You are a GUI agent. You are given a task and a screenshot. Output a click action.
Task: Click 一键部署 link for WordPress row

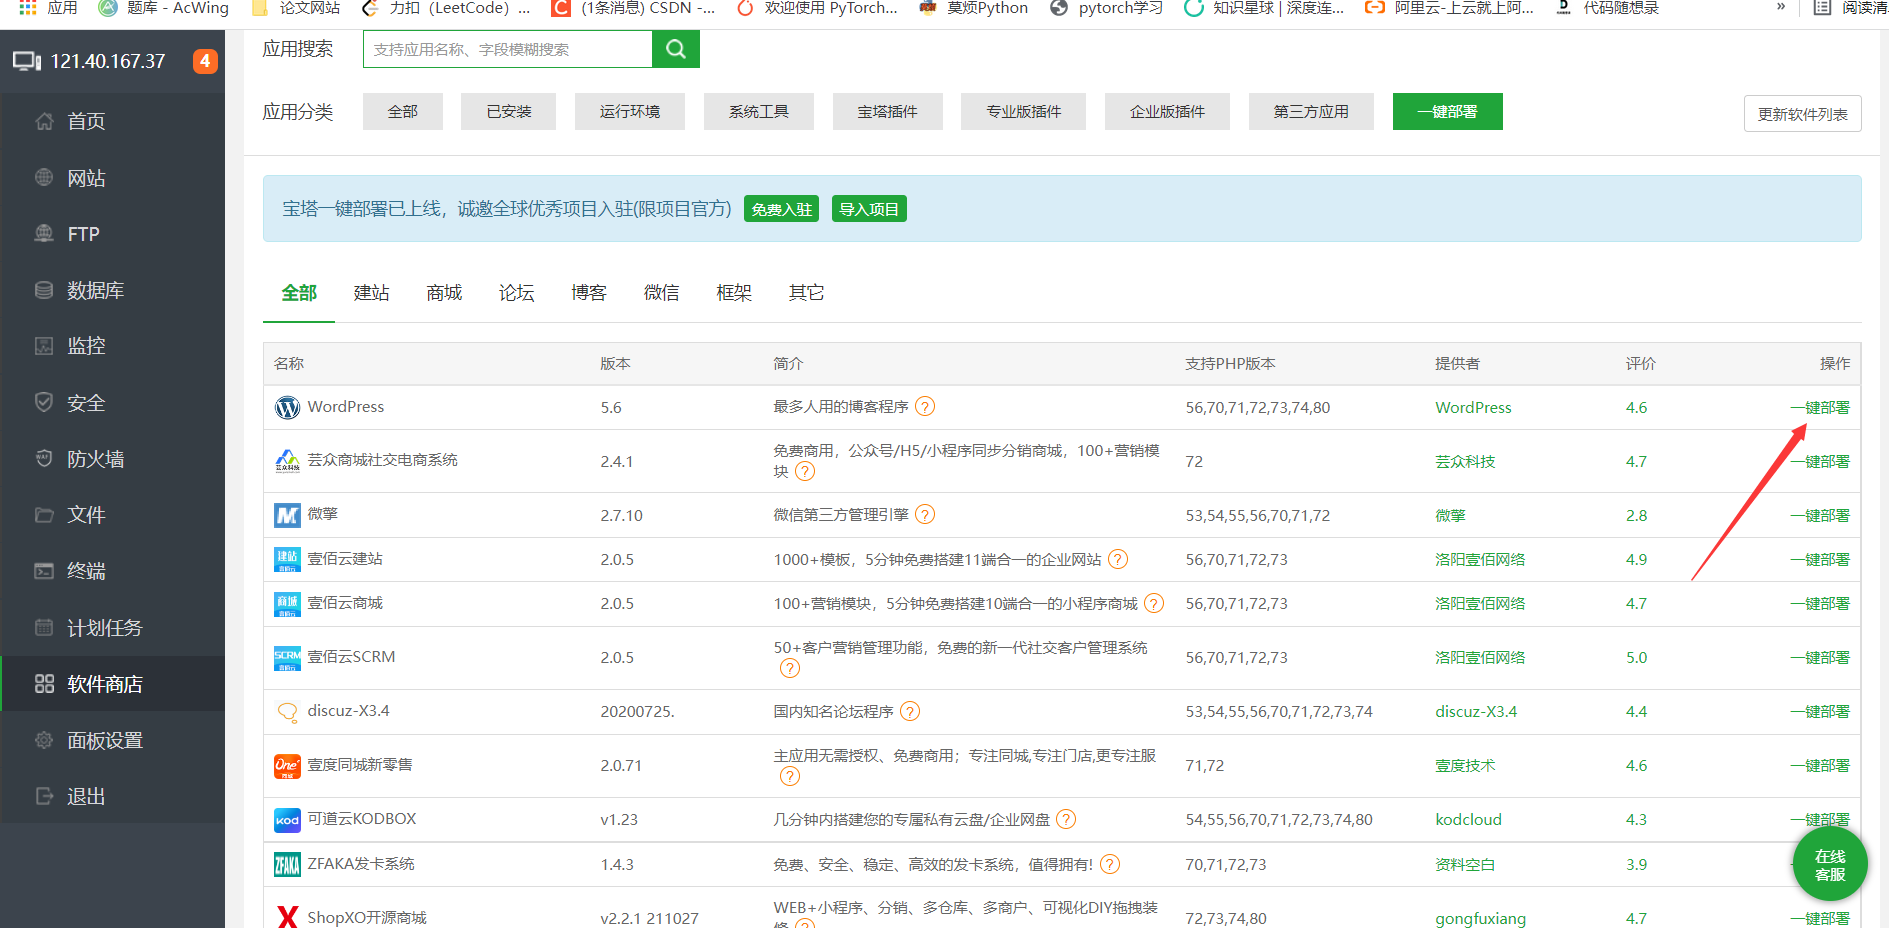click(x=1820, y=407)
